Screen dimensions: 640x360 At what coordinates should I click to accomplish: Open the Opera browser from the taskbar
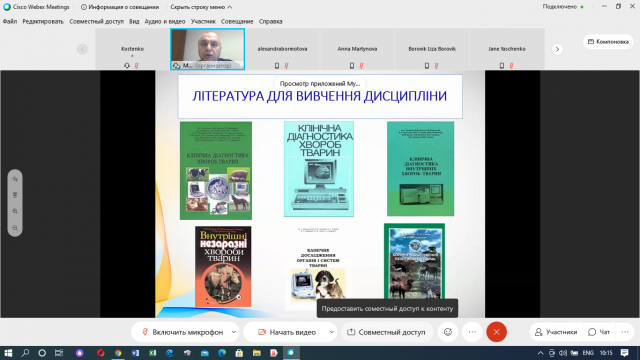(x=100, y=353)
